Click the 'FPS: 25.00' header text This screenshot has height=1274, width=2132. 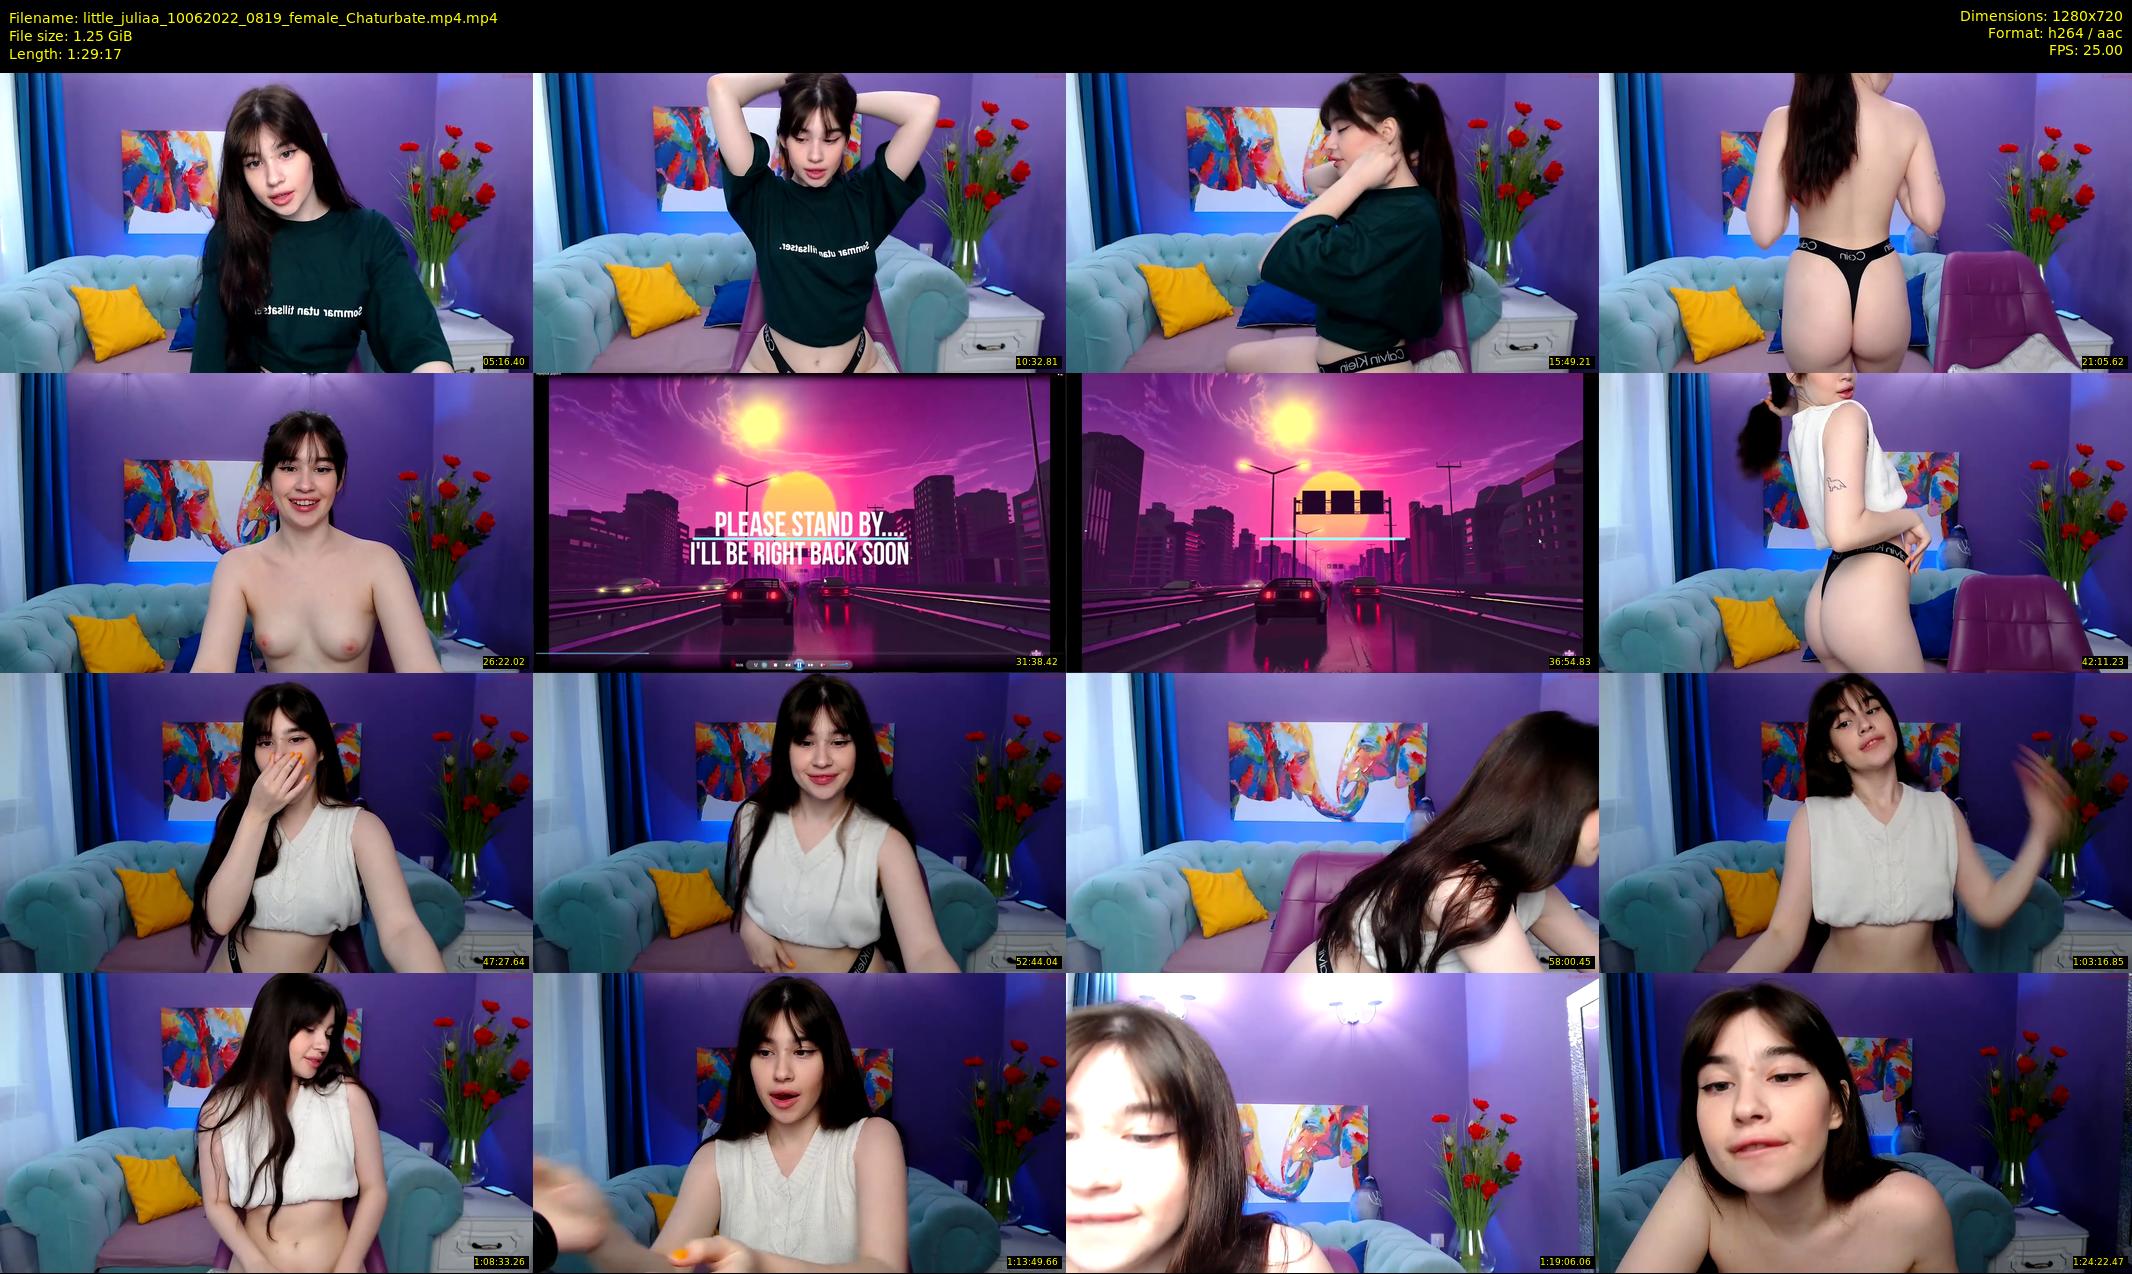[2085, 50]
